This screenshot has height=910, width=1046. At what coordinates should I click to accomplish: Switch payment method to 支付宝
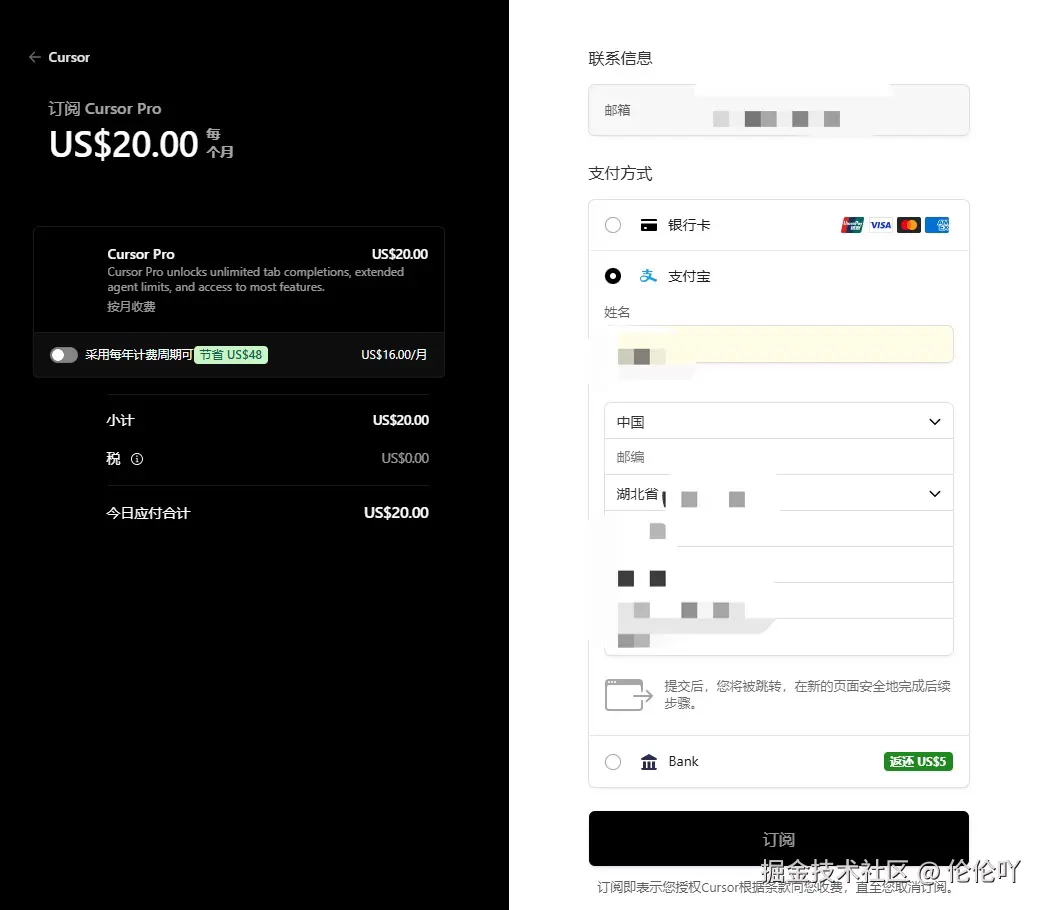click(x=613, y=276)
